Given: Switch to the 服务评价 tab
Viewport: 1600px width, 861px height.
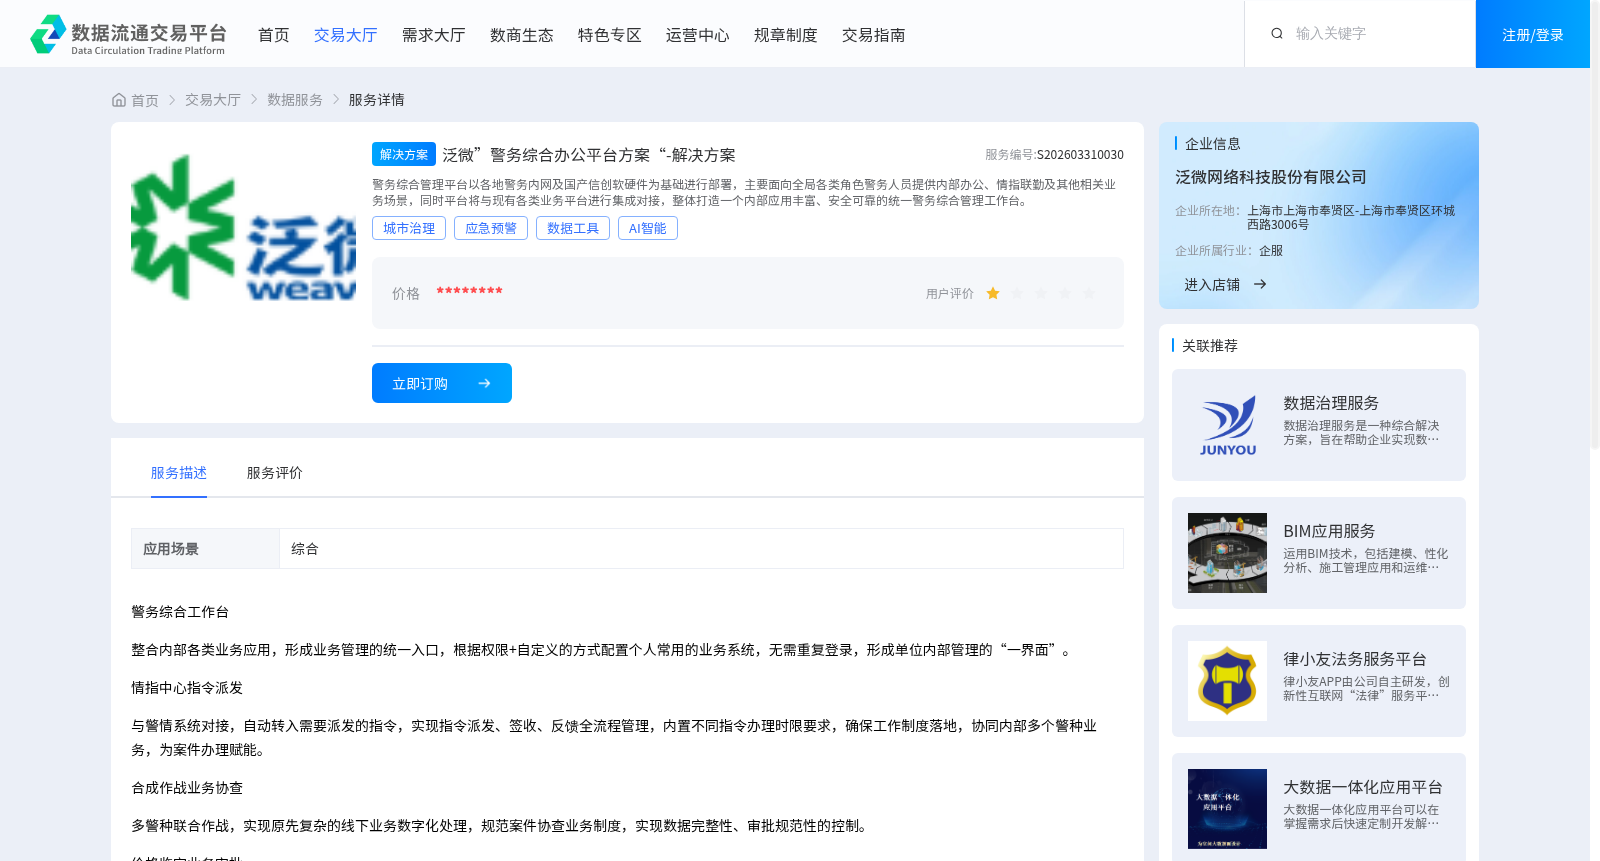Looking at the screenshot, I should click(275, 473).
